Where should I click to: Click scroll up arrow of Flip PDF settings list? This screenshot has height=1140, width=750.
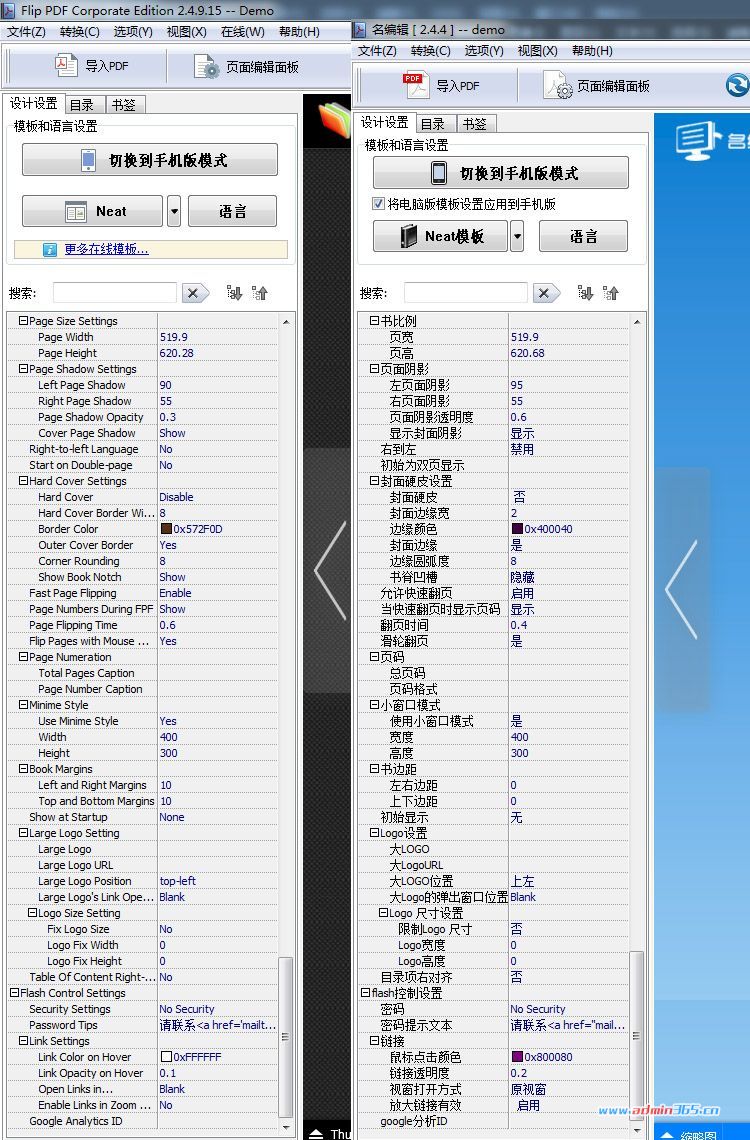point(286,321)
